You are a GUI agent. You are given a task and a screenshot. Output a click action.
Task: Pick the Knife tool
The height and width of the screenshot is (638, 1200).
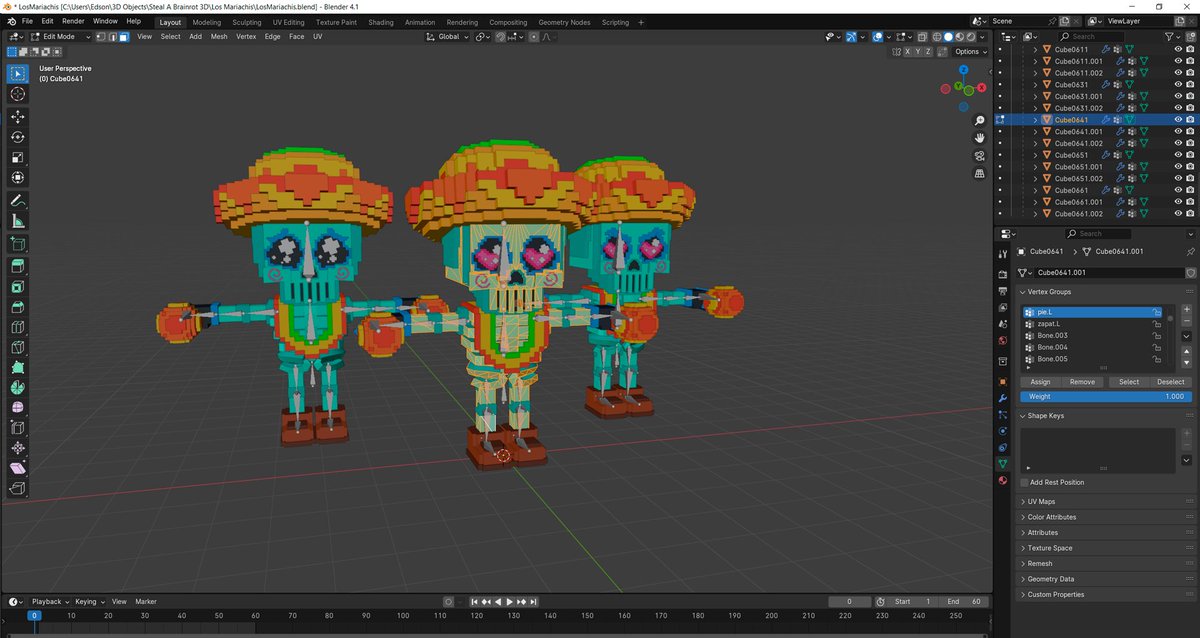pyautogui.click(x=18, y=347)
